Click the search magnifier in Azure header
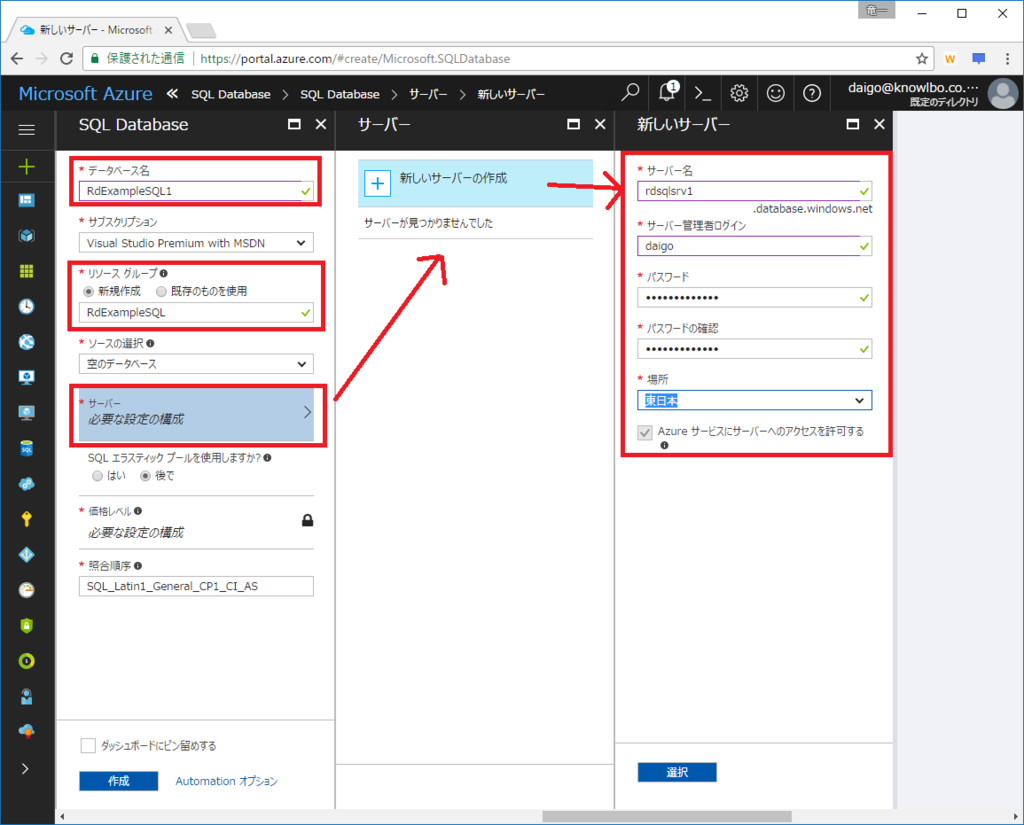Screen dimensions: 1024x825 point(630,93)
